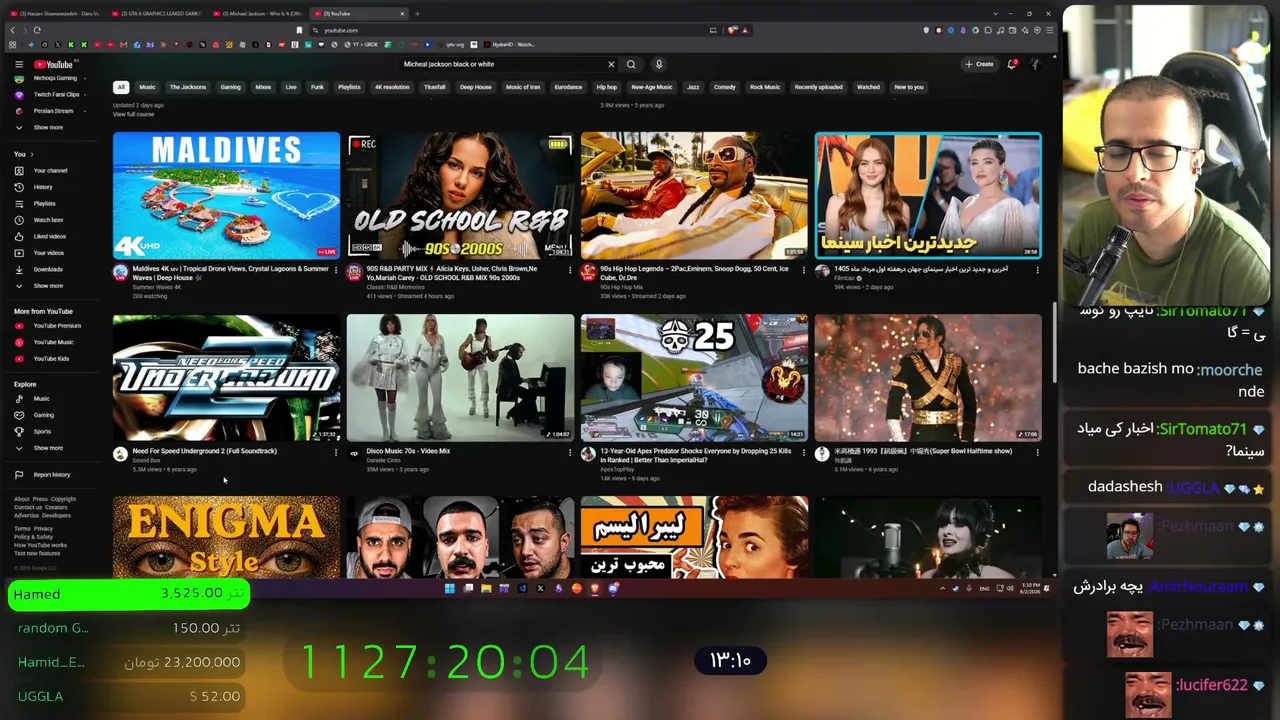Click the search magnifier button
1280x720 pixels.
pos(631,64)
